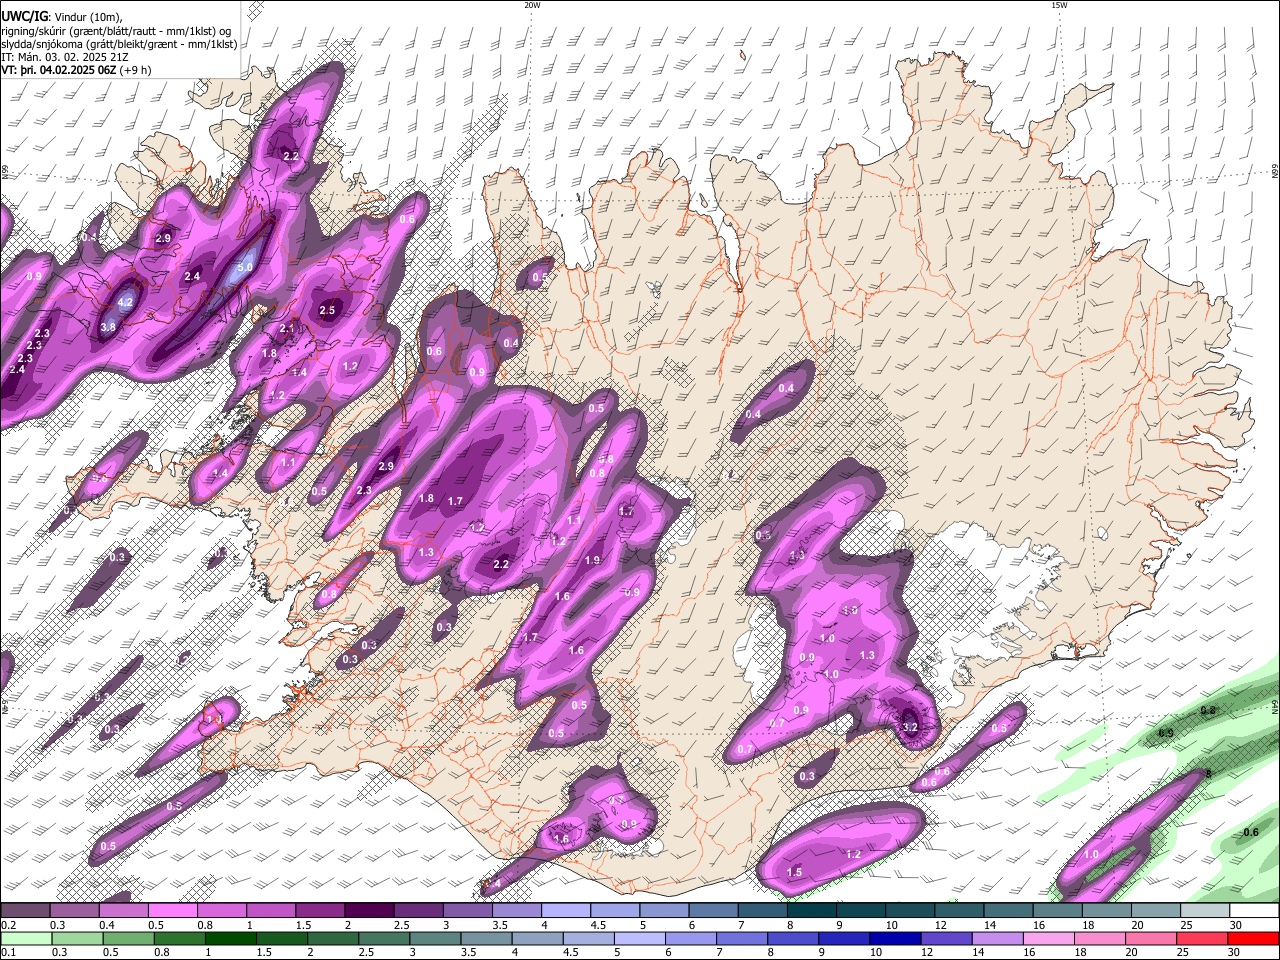Screen dimensions: 1280x960
Task: Select the deep blue rain-scale swatch between 10 and 12
Action: 895,938
